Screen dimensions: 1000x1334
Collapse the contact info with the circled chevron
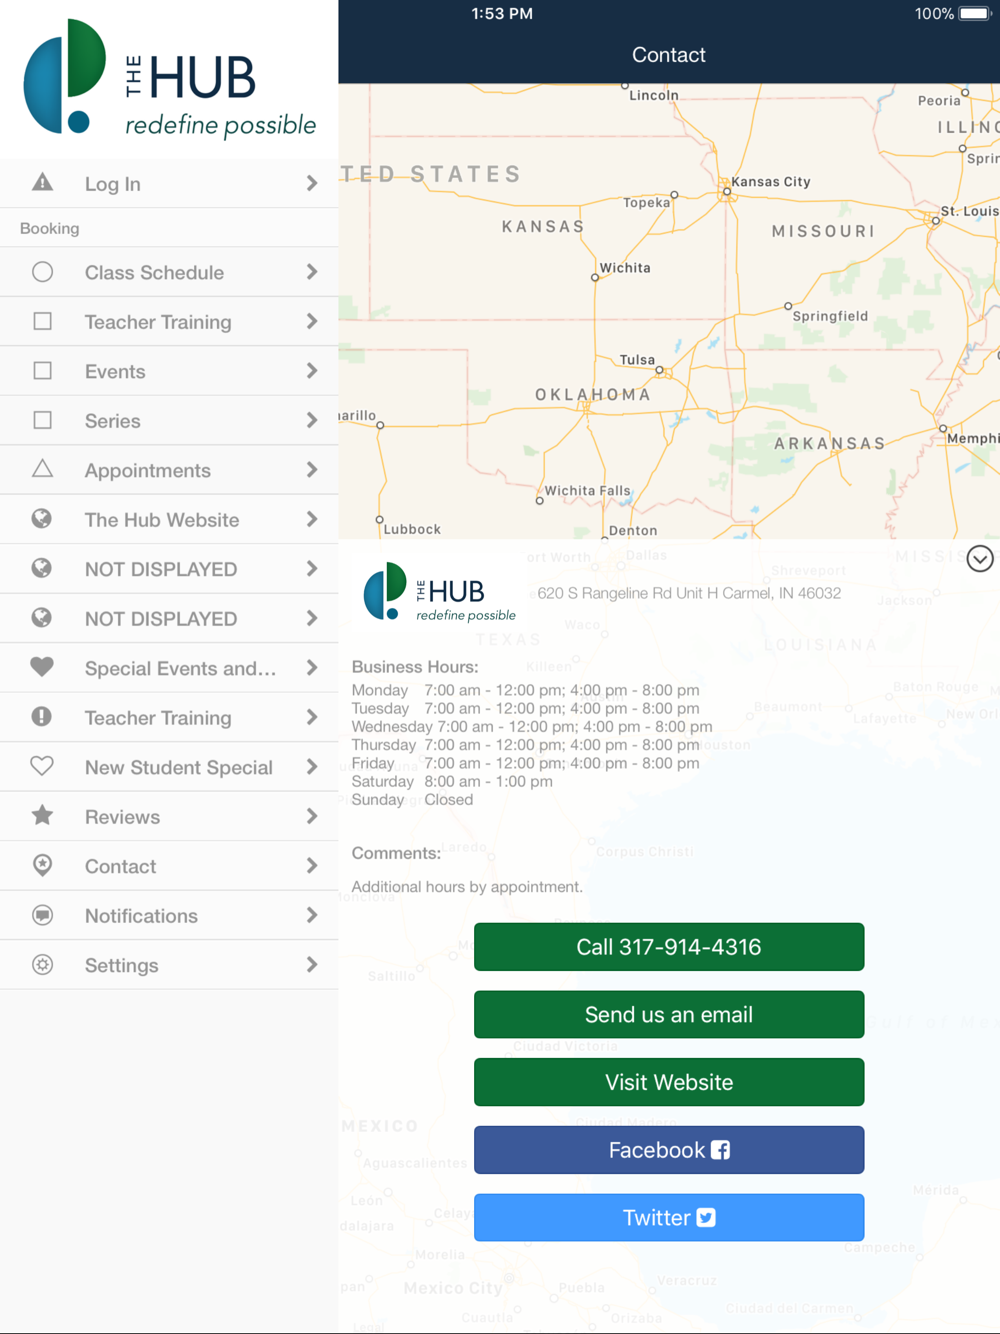[980, 559]
